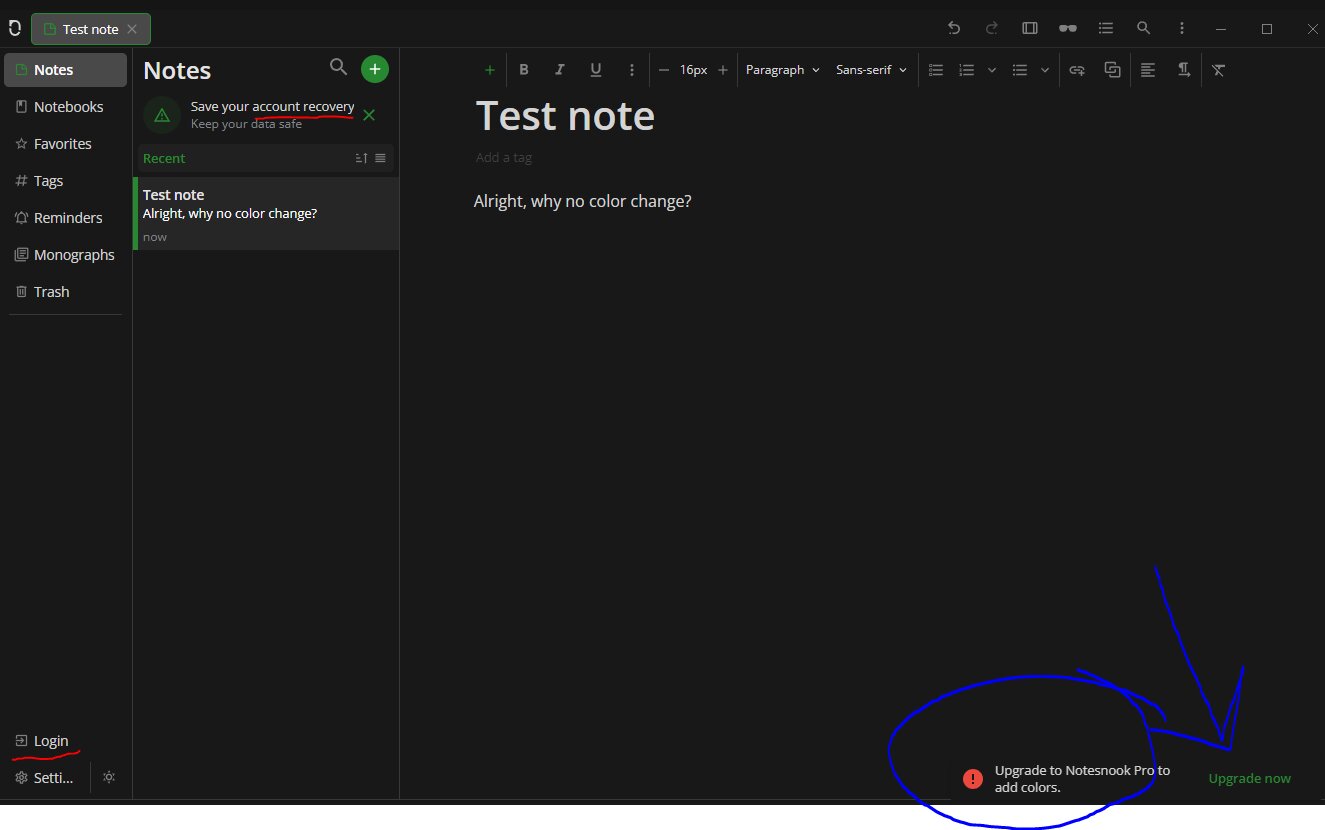Toggle italic formatting in the toolbar

click(560, 70)
